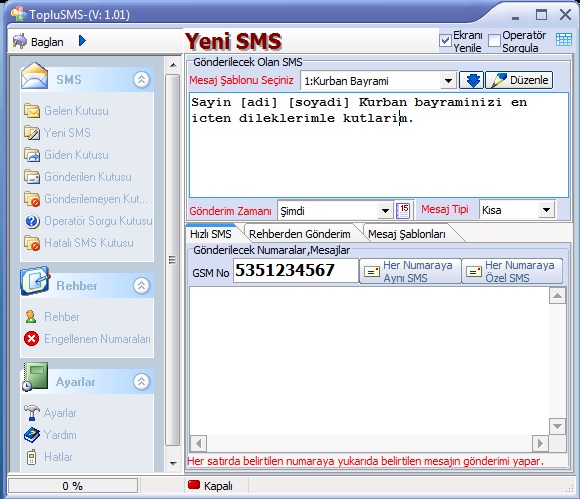Image resolution: width=580 pixels, height=499 pixels.
Task: Click the GSM No input field
Action: 296,270
